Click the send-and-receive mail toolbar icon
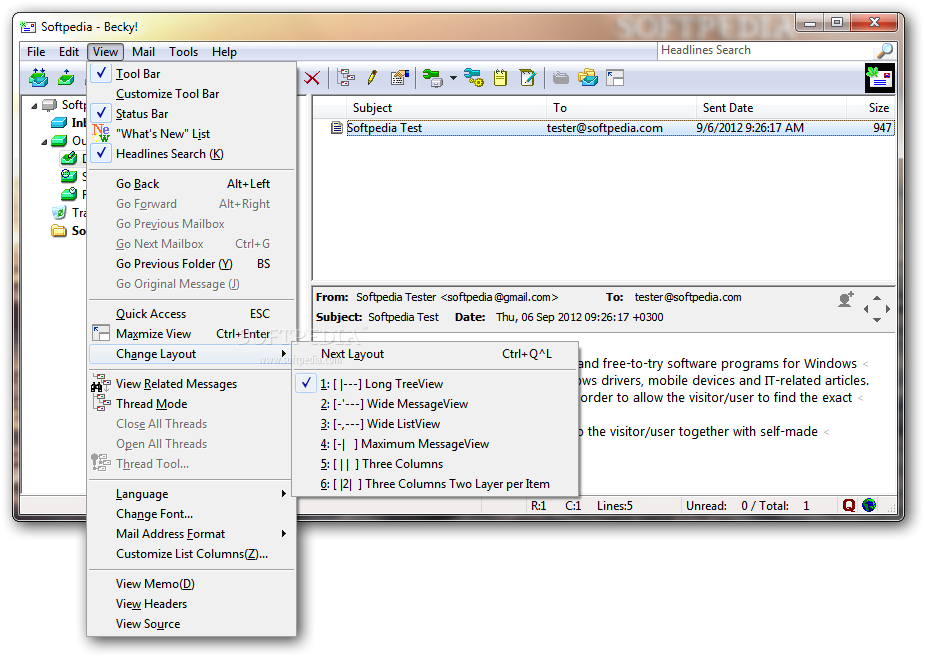This screenshot has height=657, width=925. point(38,77)
